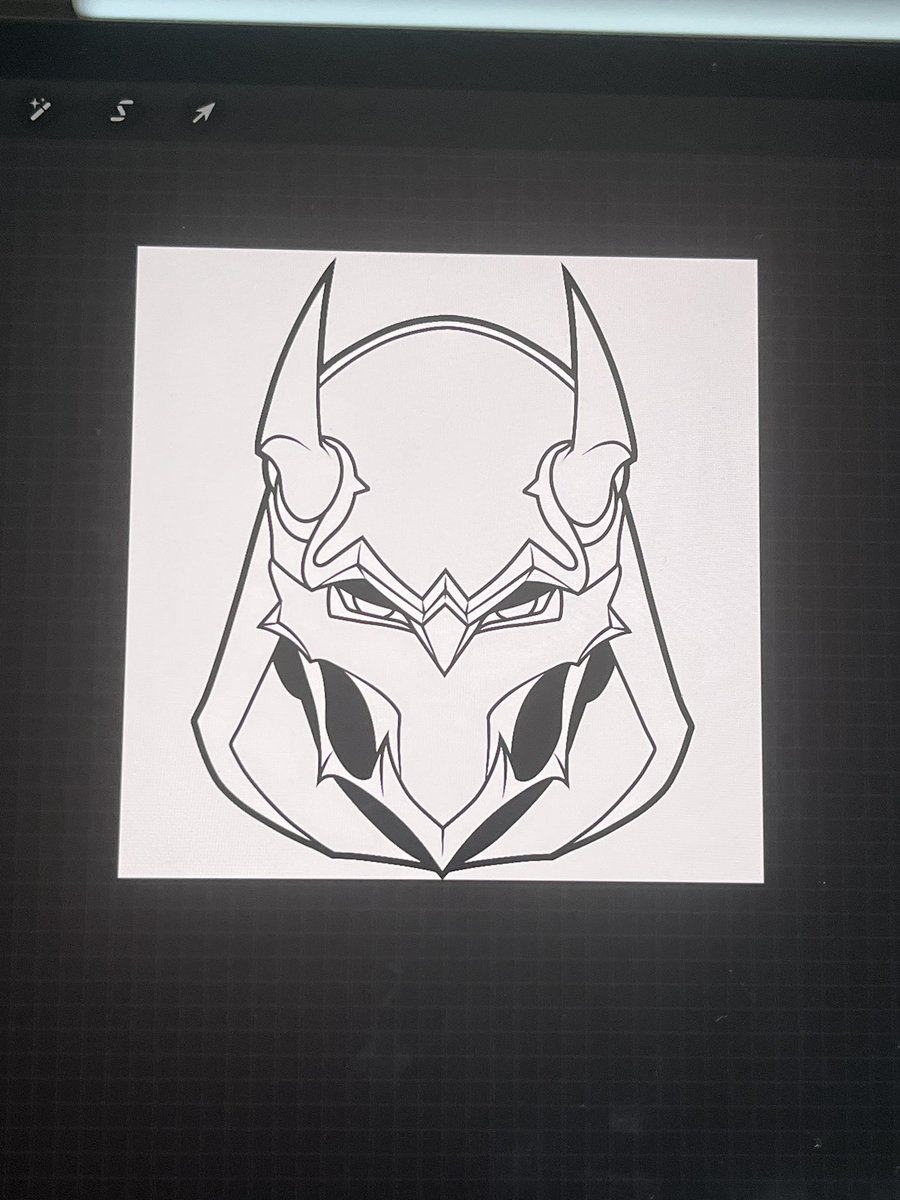Viewport: 900px width, 1200px height.
Task: Select the Transform arrow tool
Action: coord(203,112)
